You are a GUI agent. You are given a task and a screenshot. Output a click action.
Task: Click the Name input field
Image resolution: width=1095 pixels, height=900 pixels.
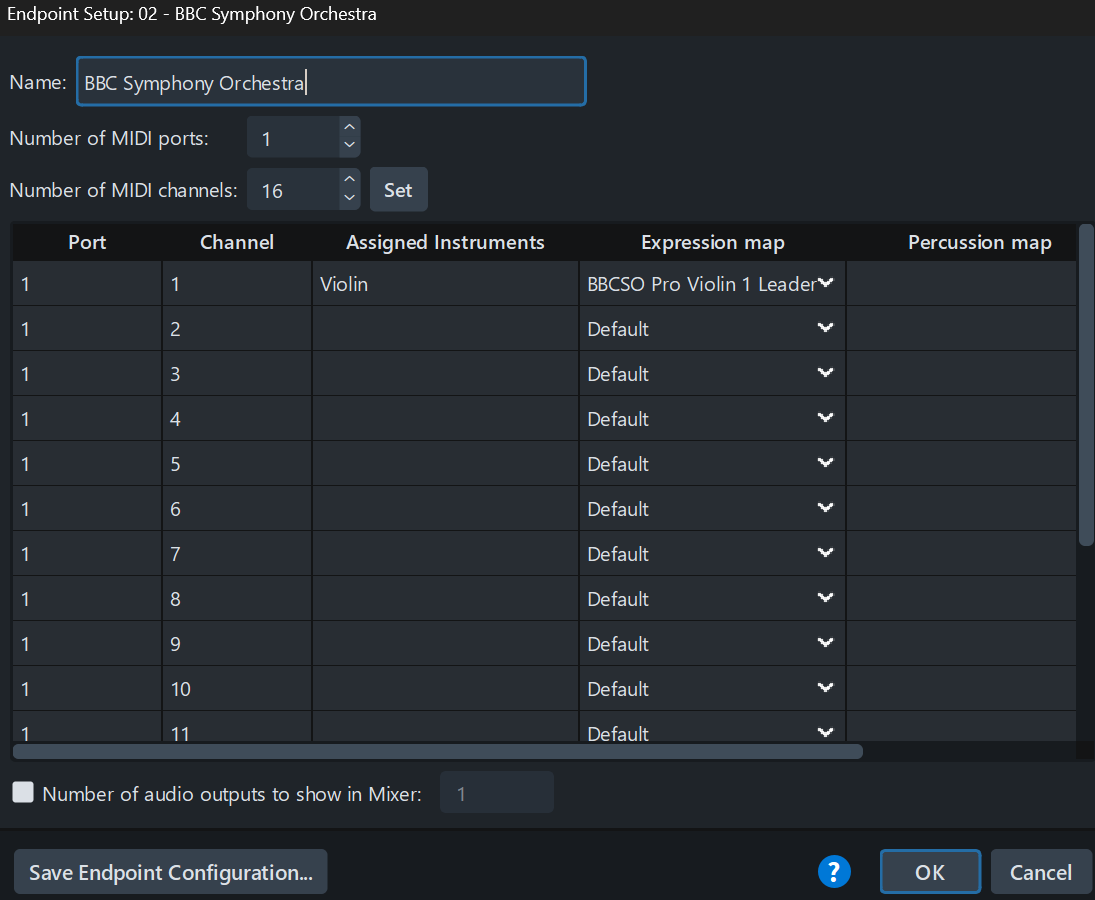point(331,82)
